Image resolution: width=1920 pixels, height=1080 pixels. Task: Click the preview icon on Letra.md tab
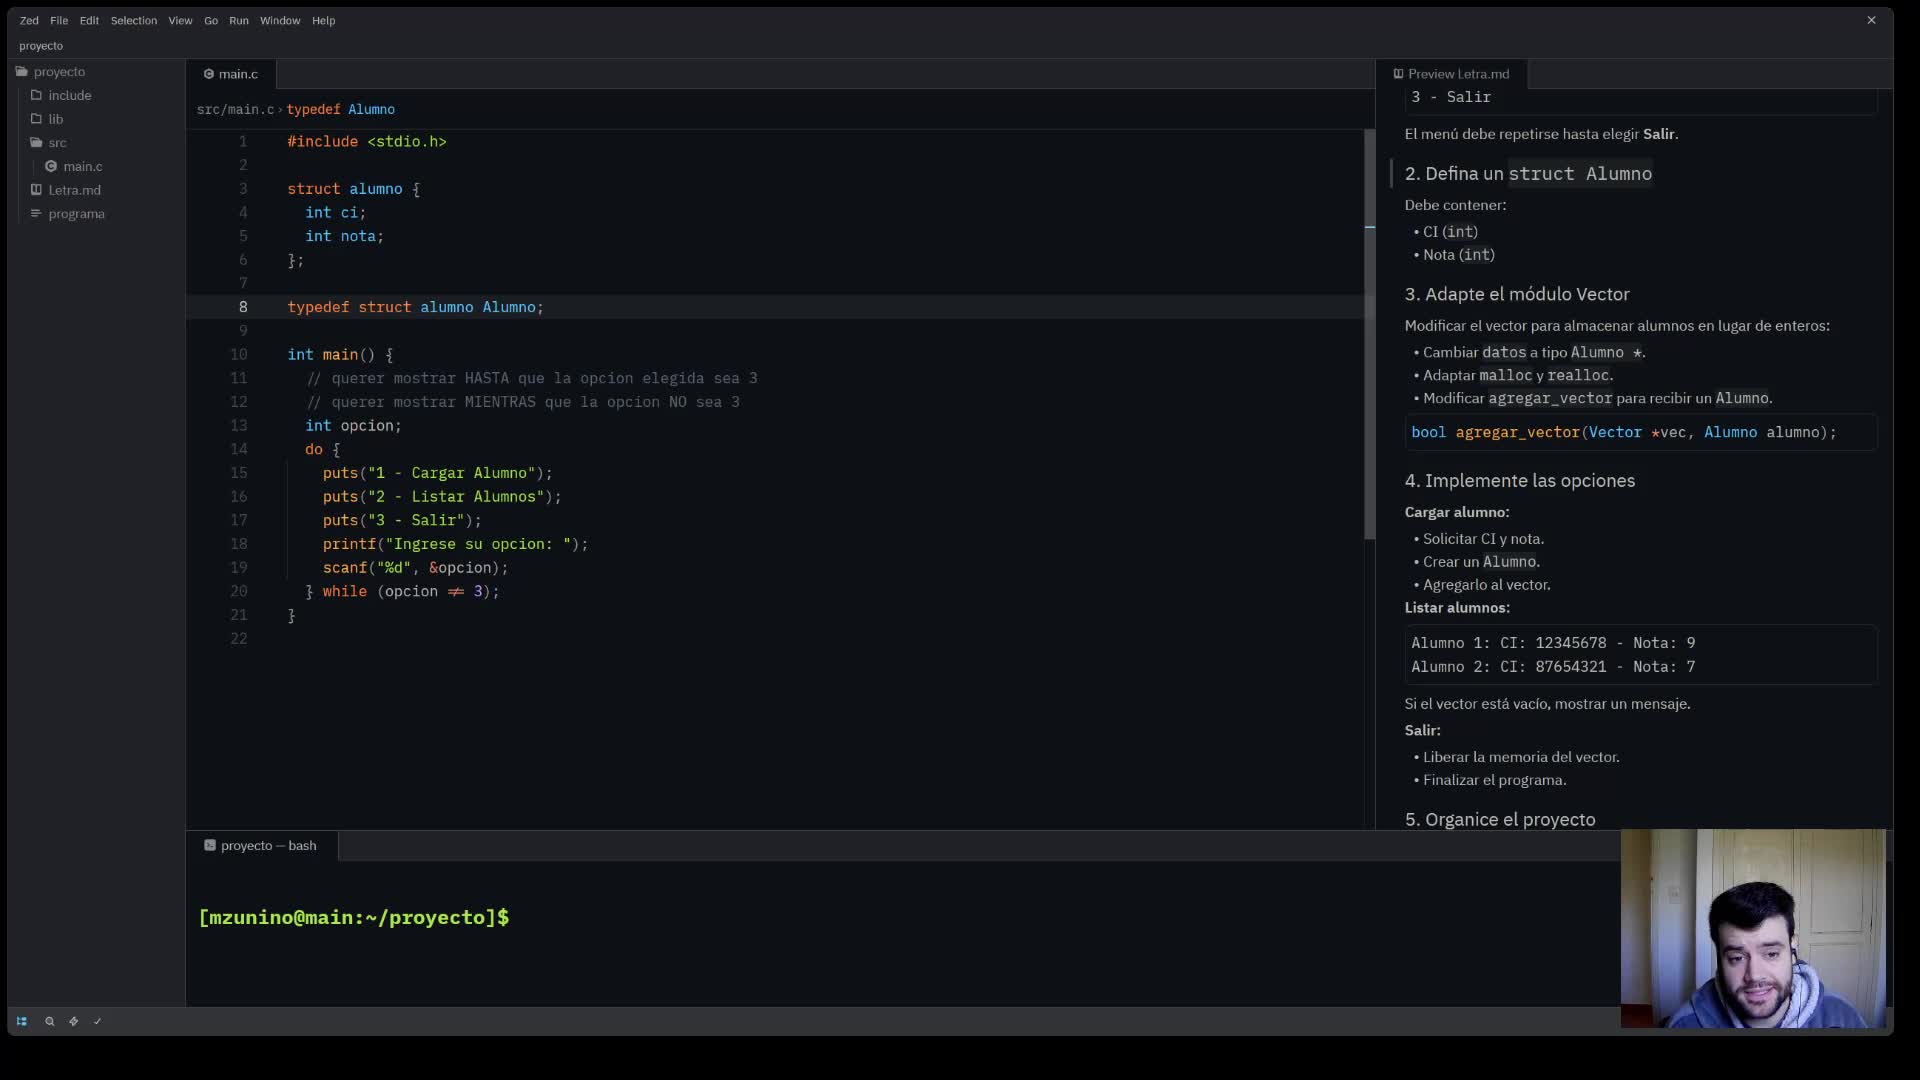click(1398, 73)
